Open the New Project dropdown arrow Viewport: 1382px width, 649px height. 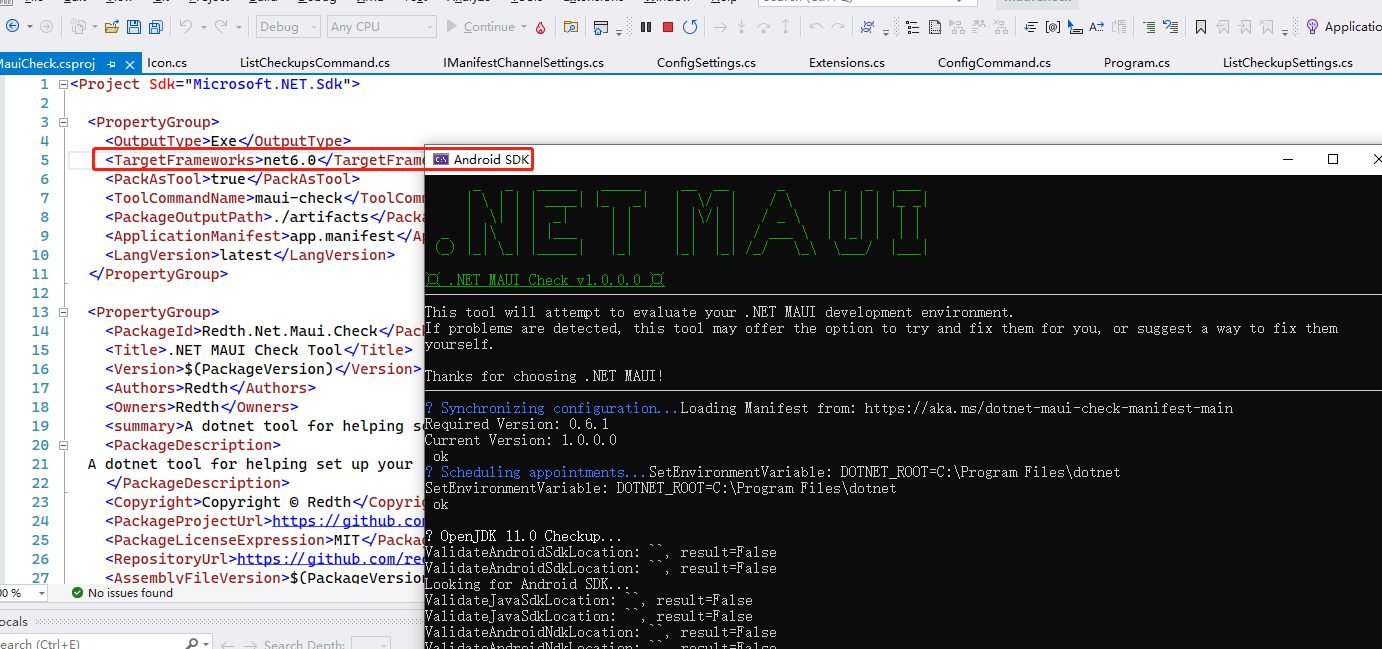(94, 27)
